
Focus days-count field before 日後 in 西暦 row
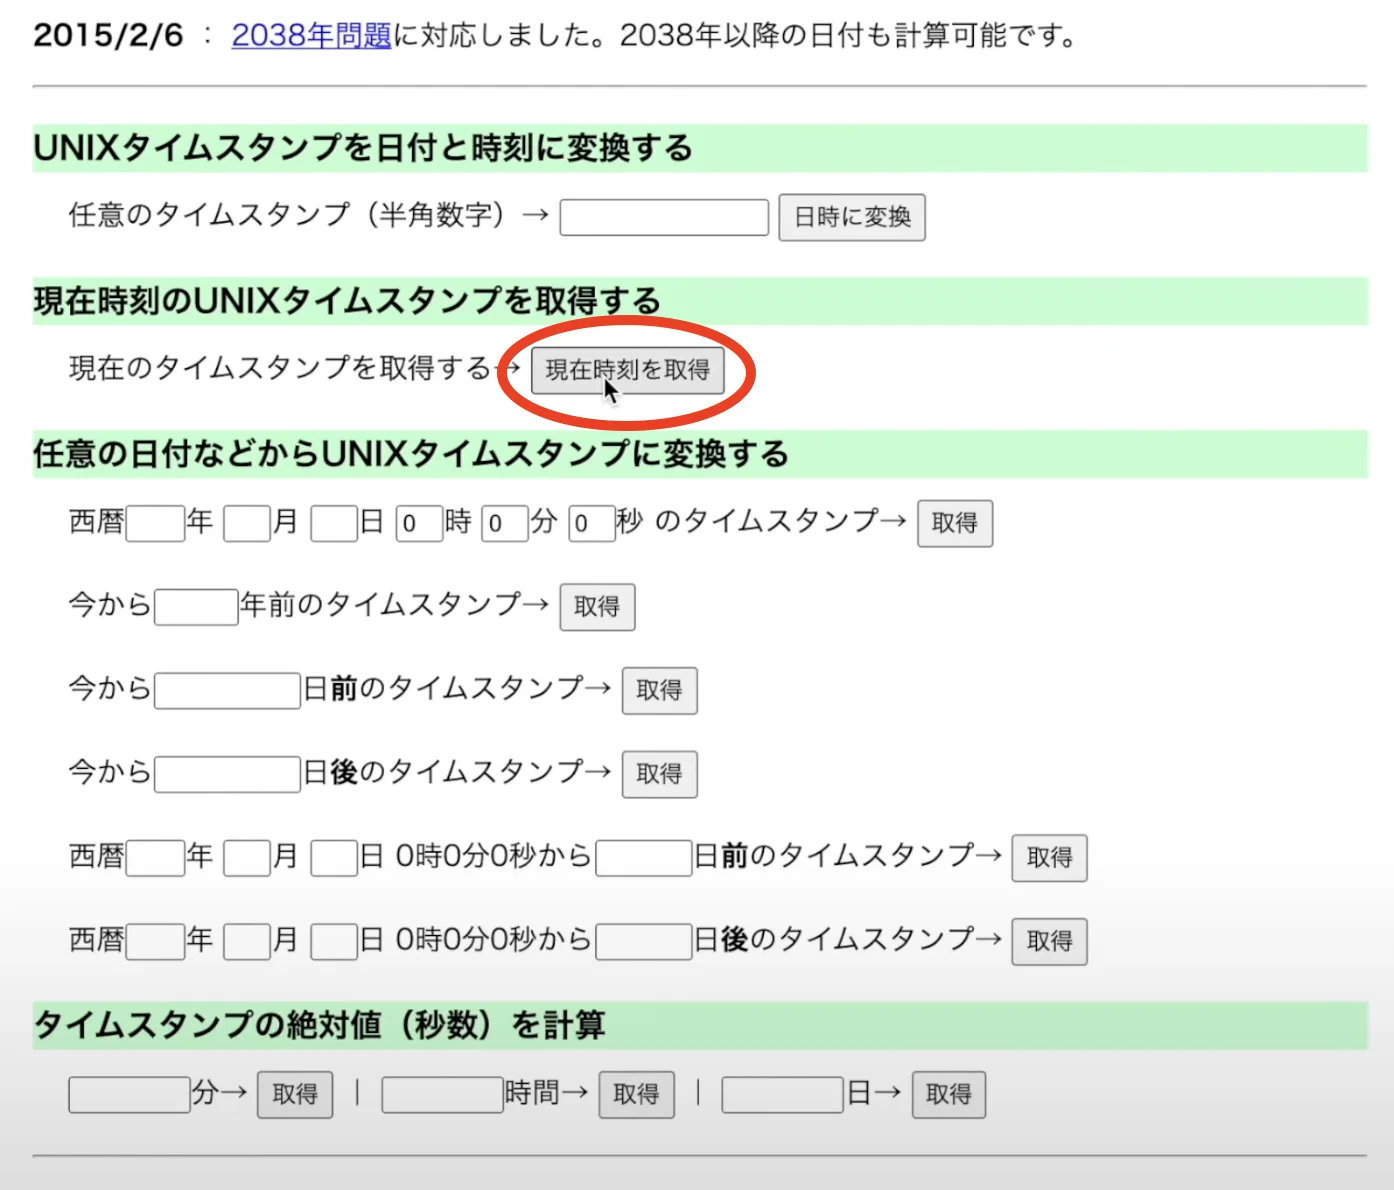coord(644,942)
